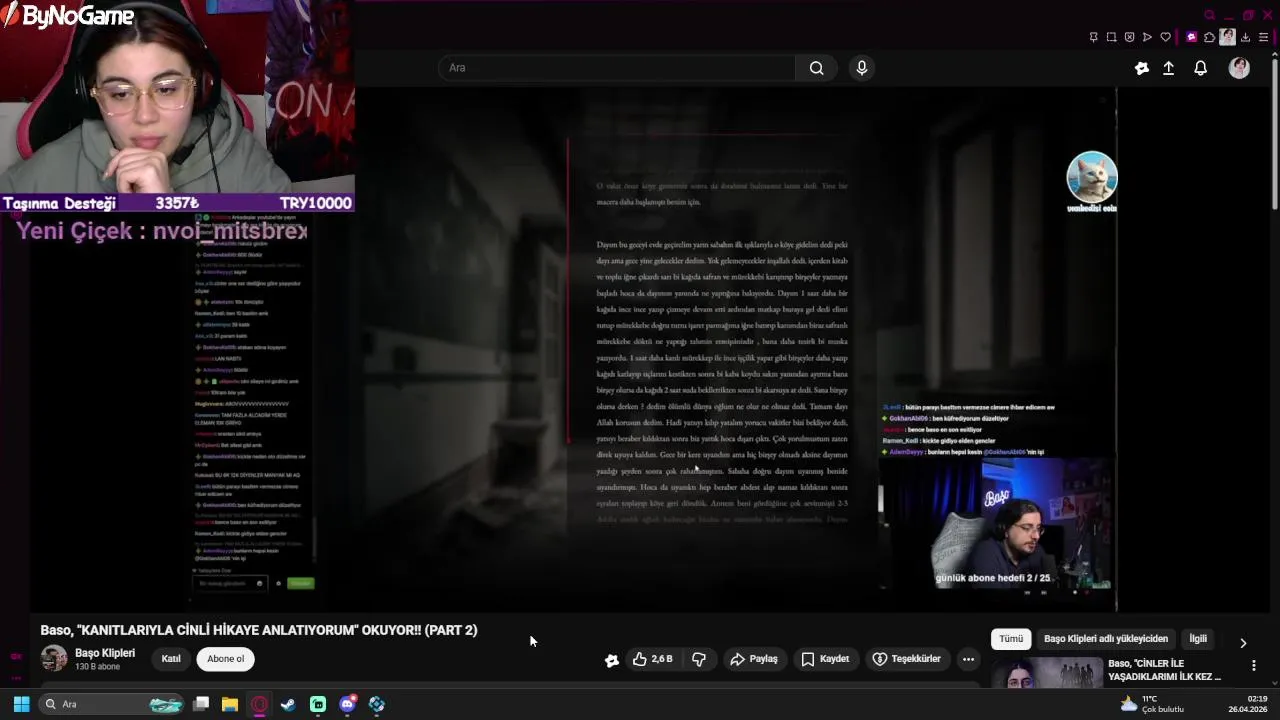Subscribe with the Abone ol button

tap(225, 659)
